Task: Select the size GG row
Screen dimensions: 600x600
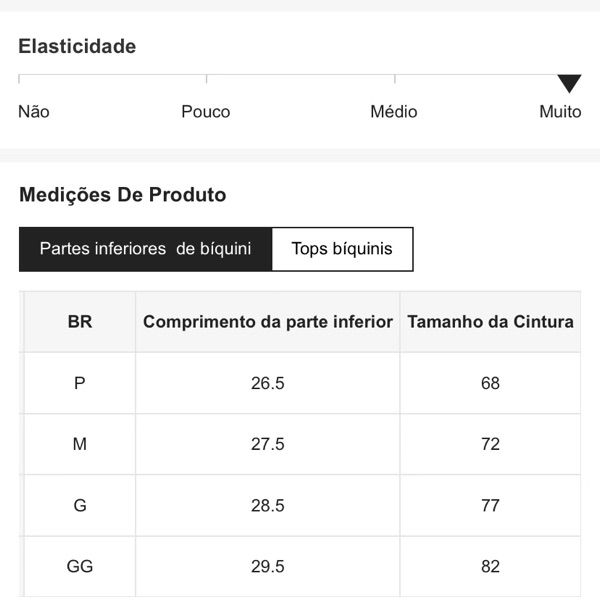Action: coord(80,566)
